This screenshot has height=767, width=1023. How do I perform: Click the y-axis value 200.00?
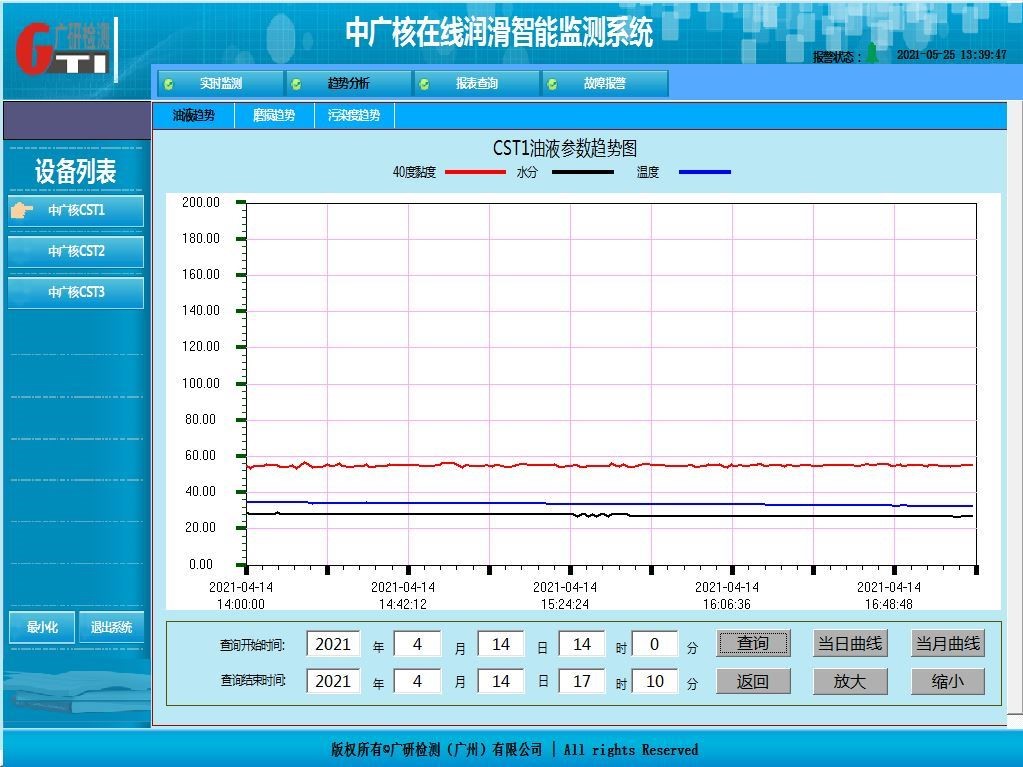click(x=201, y=202)
